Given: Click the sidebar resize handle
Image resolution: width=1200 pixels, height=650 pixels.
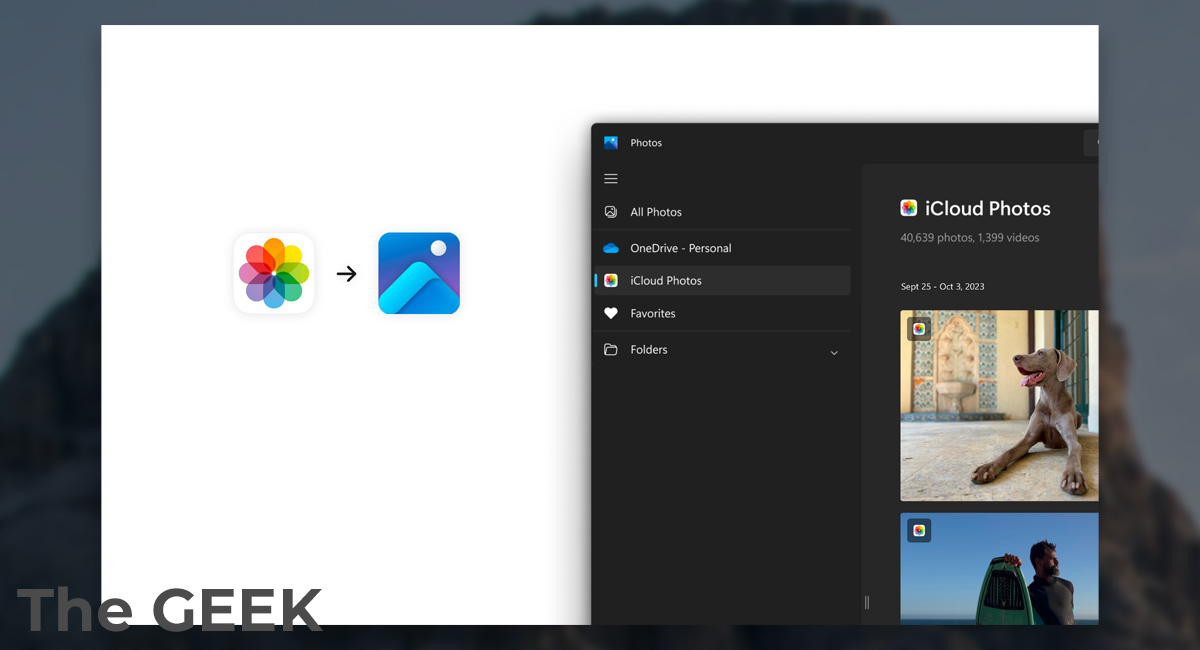Looking at the screenshot, I should click(866, 602).
